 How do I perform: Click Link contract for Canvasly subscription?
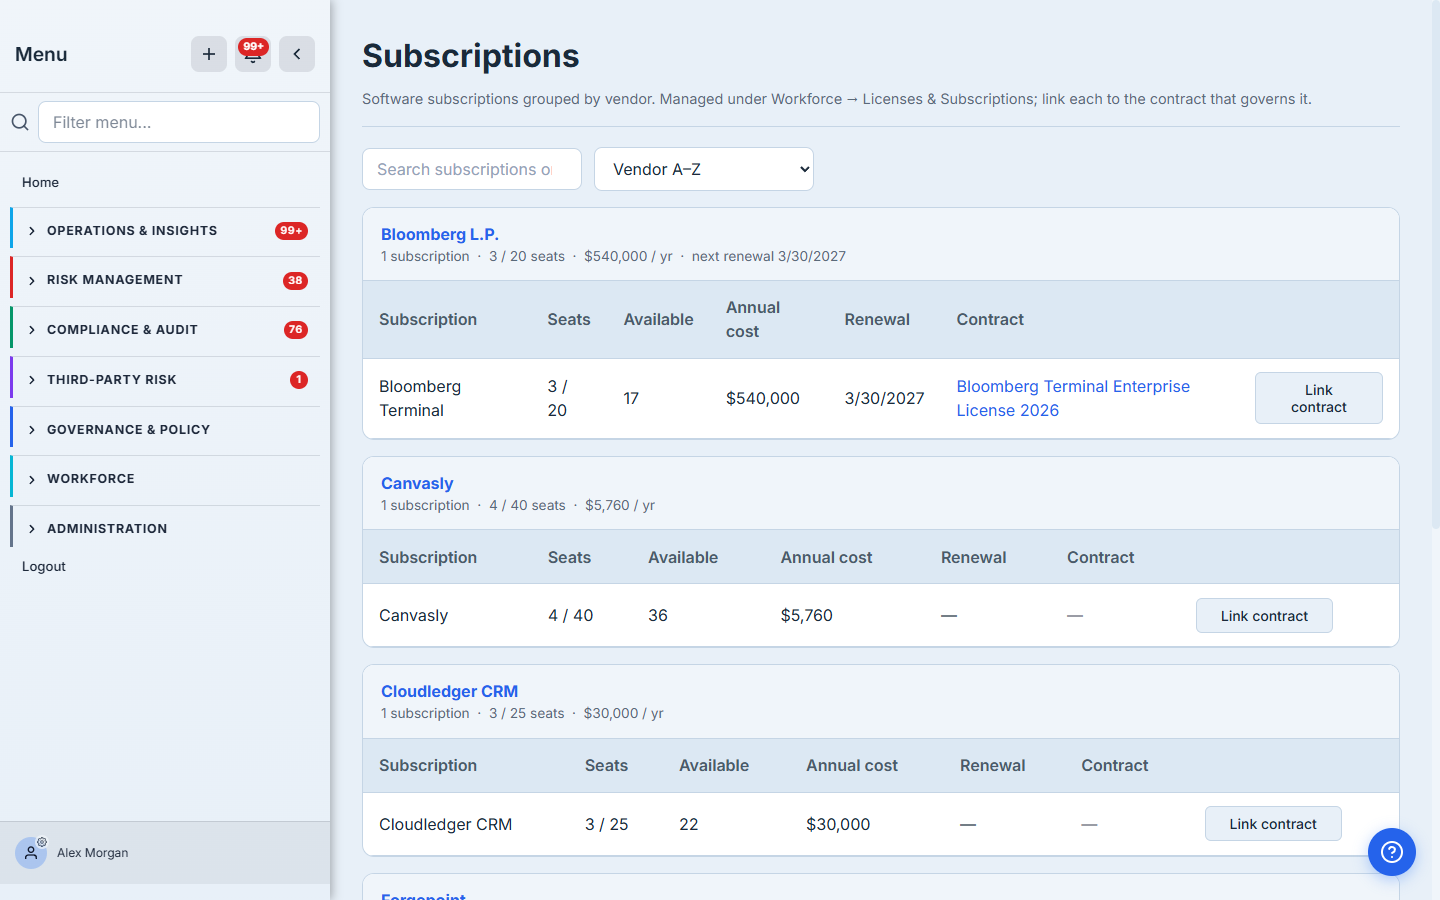click(x=1264, y=616)
